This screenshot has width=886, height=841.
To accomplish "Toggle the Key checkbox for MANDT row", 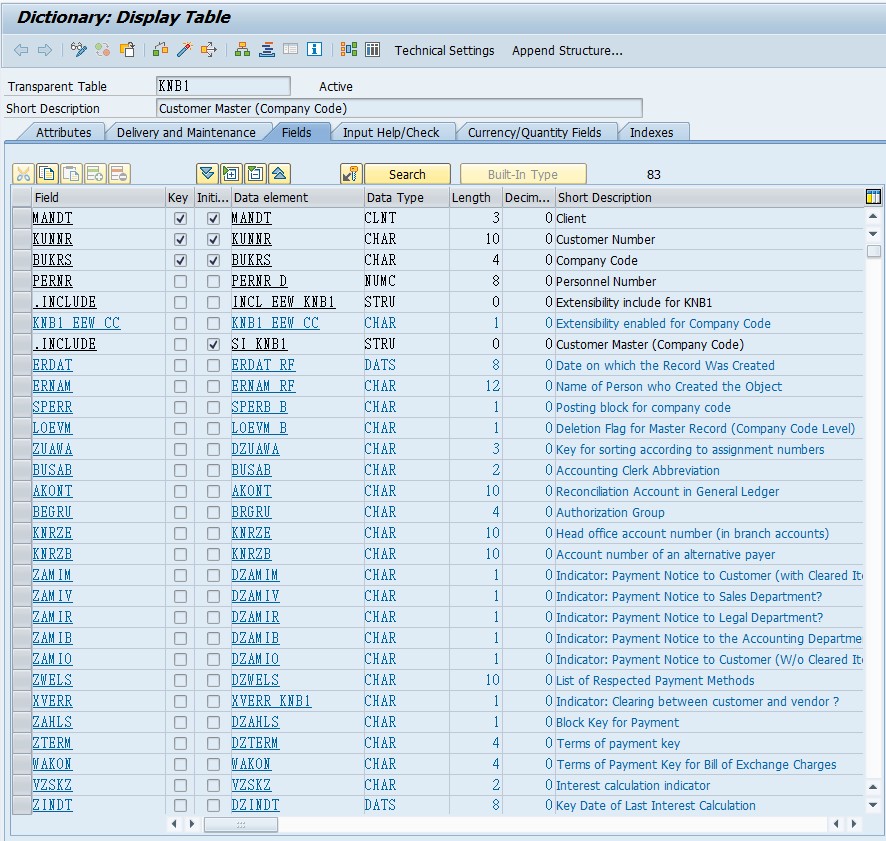I will click(180, 218).
